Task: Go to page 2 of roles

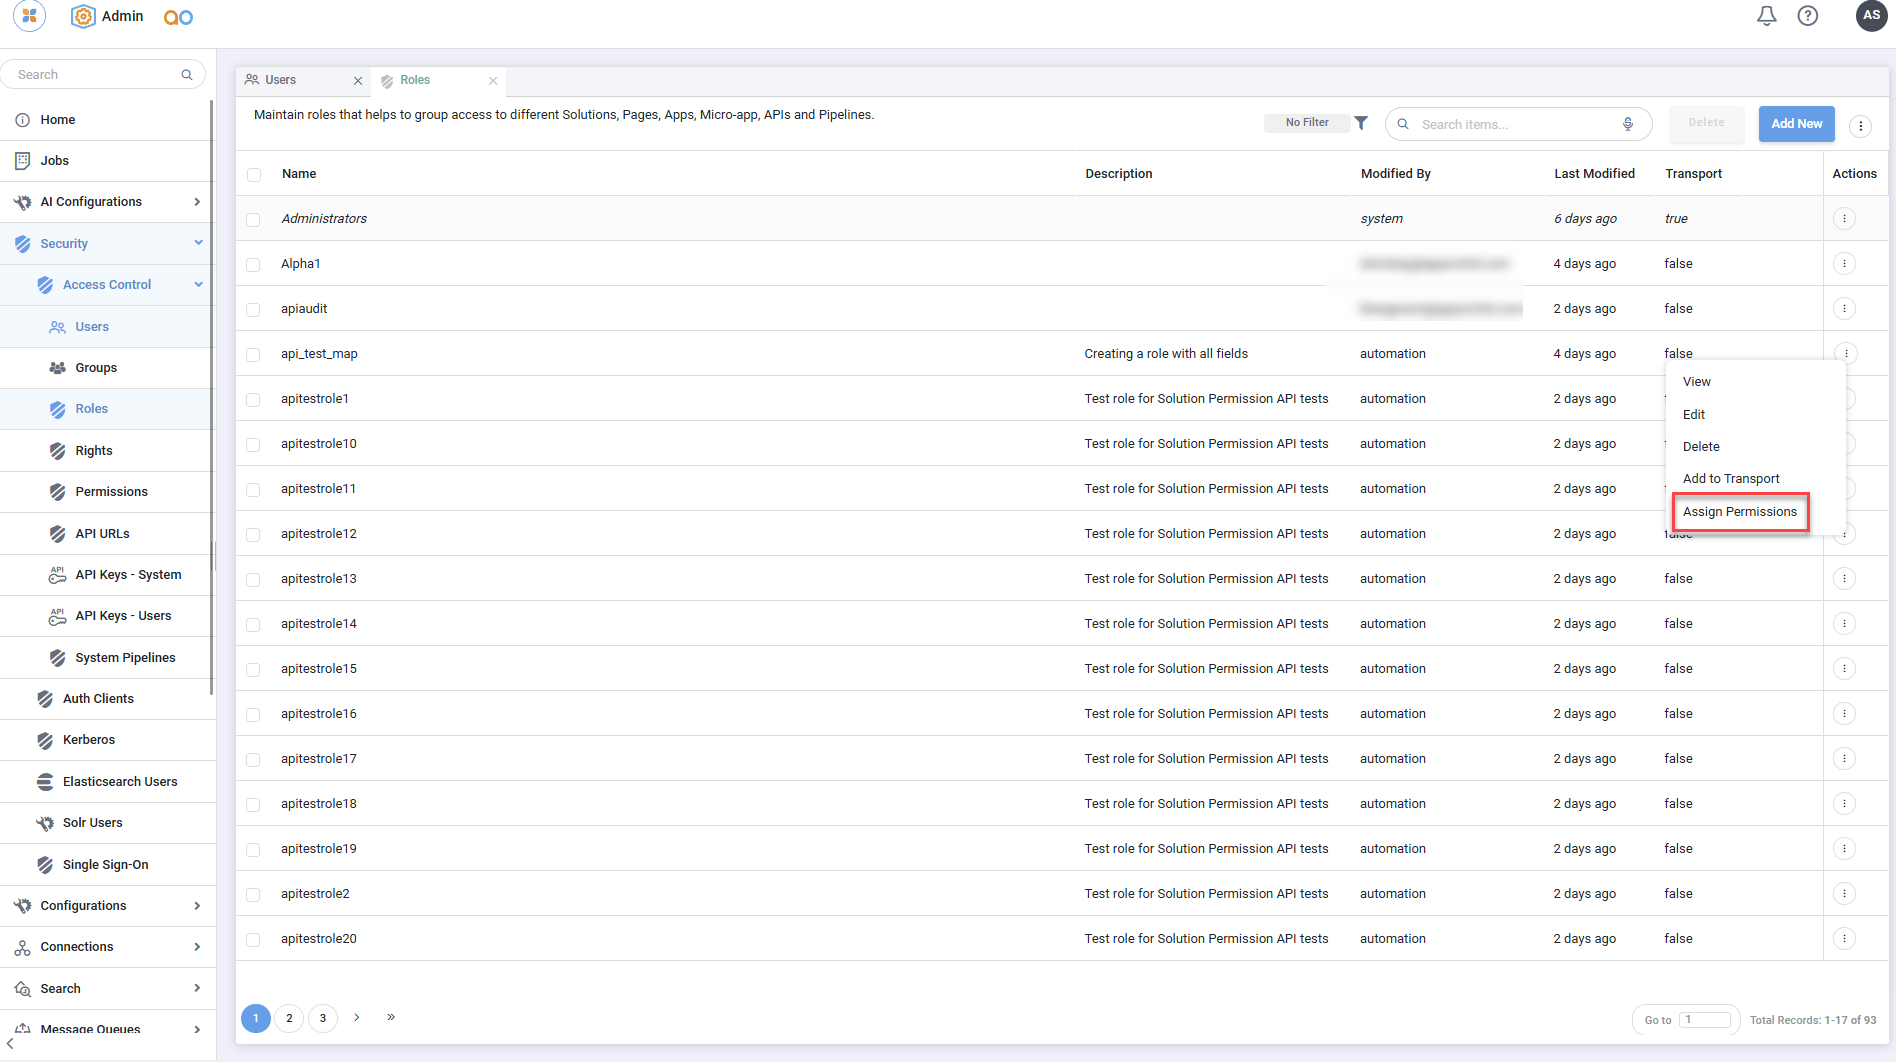Action: tap(289, 1018)
